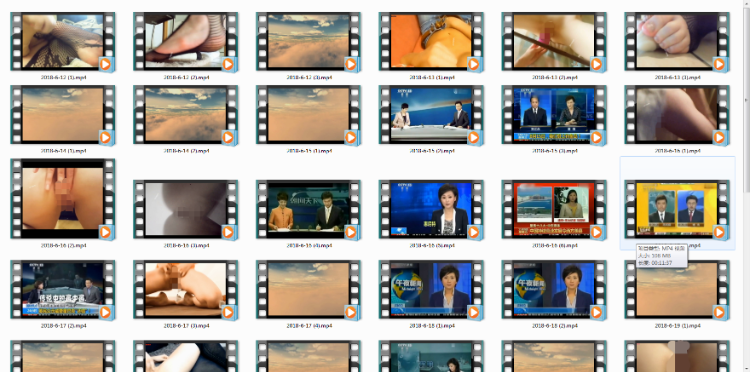The image size is (750, 372).
Task: Click play badge on 2018-6-18 (1).mp4
Action: pos(474,313)
